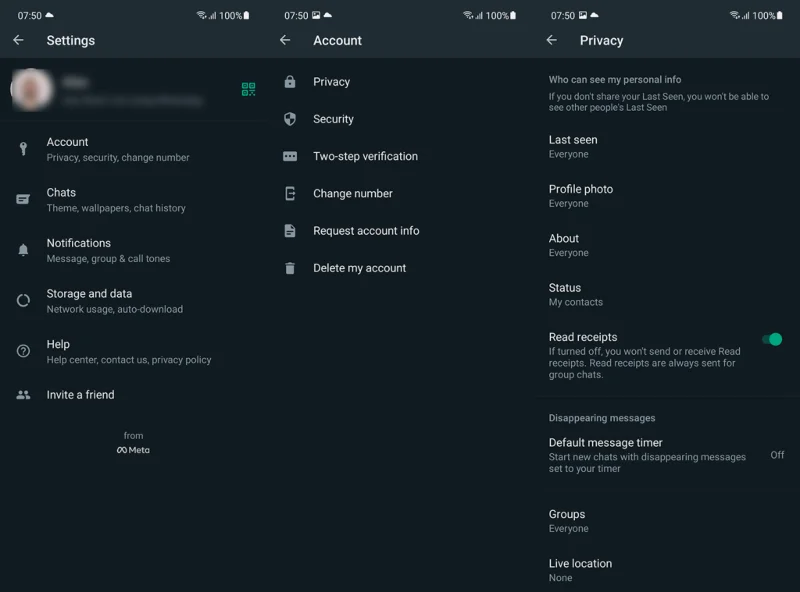The width and height of the screenshot is (800, 592).
Task: Tap 'Network usage, auto-download' subtitle
Action: pos(114,309)
